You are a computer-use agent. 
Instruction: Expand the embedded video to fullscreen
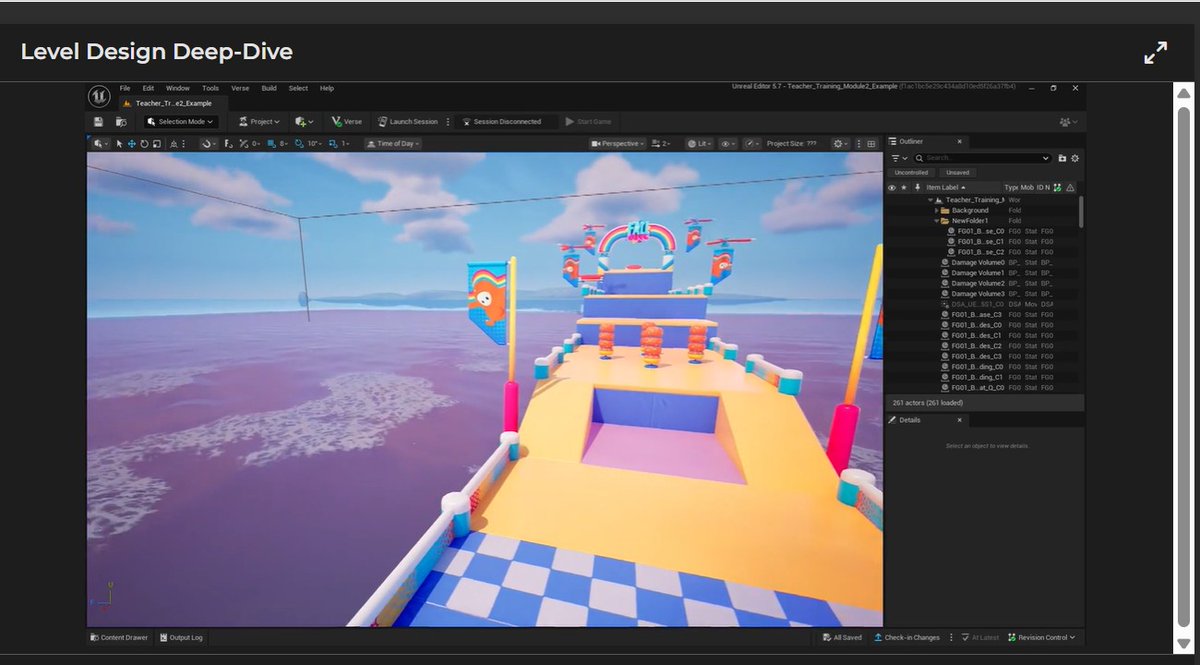click(1155, 53)
